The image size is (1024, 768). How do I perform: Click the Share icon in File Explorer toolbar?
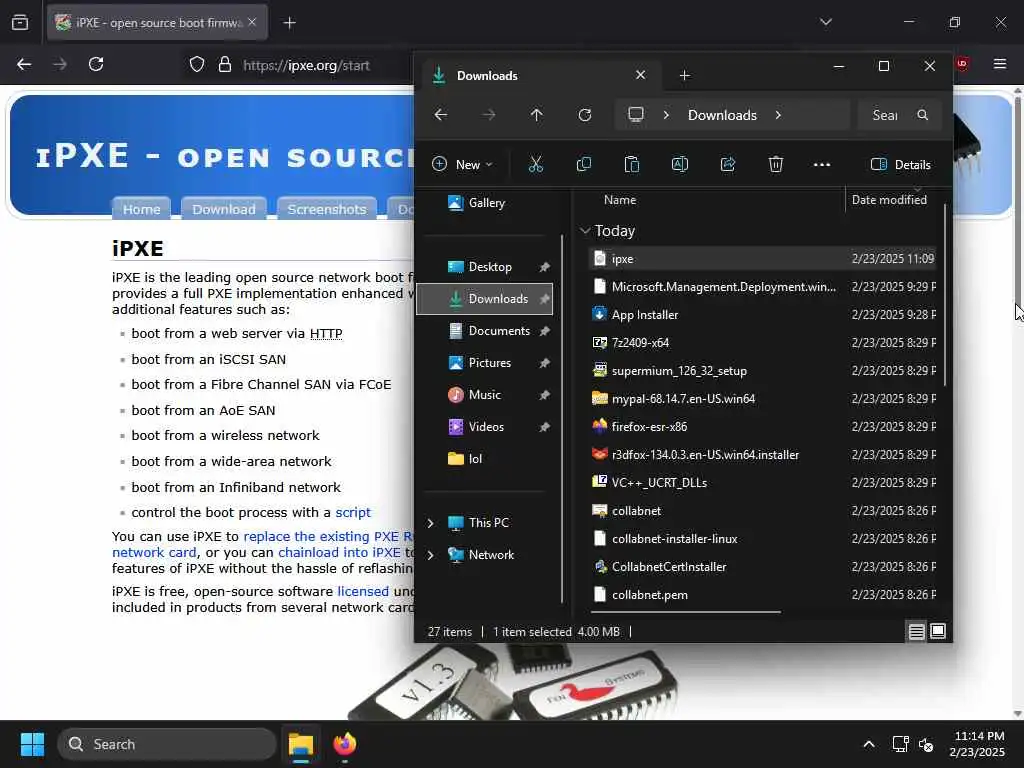click(x=728, y=165)
